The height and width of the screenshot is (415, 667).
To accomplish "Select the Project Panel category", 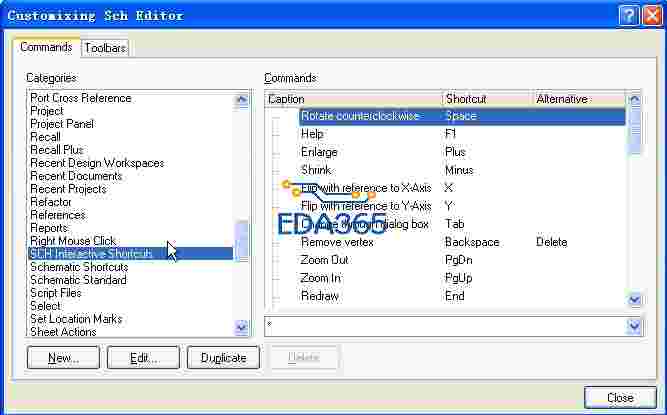I will click(x=62, y=124).
